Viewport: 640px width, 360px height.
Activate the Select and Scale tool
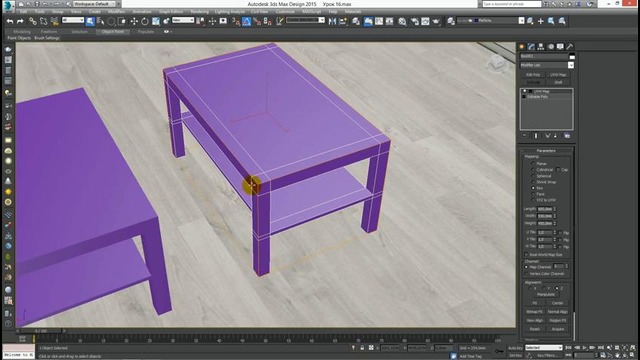click(156, 21)
